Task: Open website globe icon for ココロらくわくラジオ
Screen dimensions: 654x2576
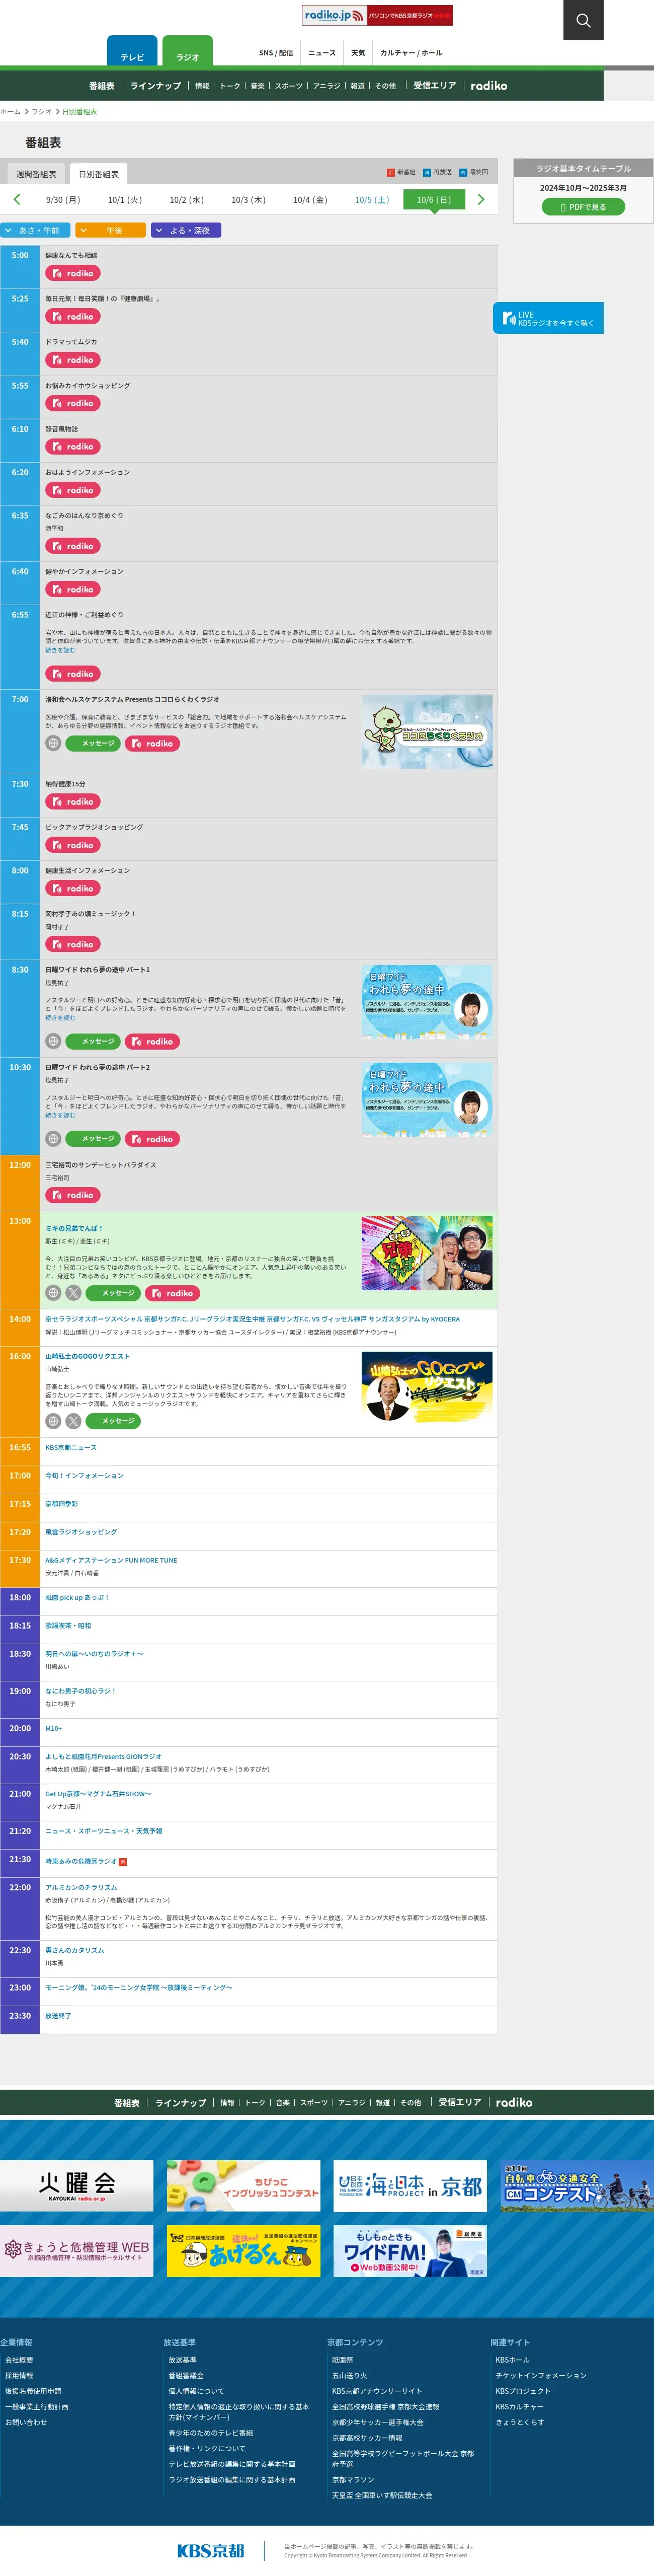Action: tap(53, 743)
